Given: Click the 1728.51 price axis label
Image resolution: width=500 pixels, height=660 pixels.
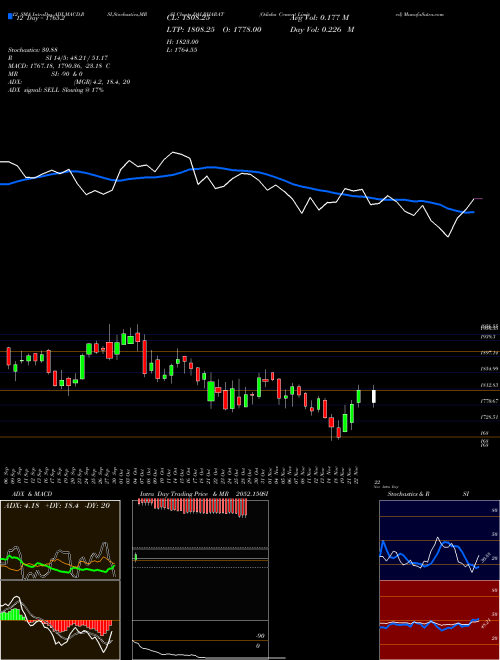Looking at the screenshot, I should pos(489,417).
